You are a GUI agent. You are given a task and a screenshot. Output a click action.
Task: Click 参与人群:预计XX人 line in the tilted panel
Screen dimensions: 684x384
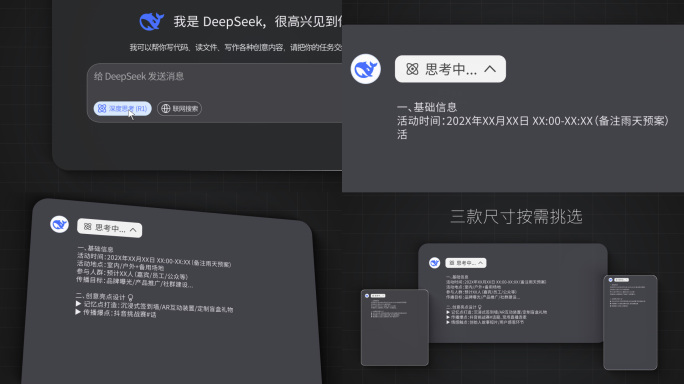(x=132, y=274)
